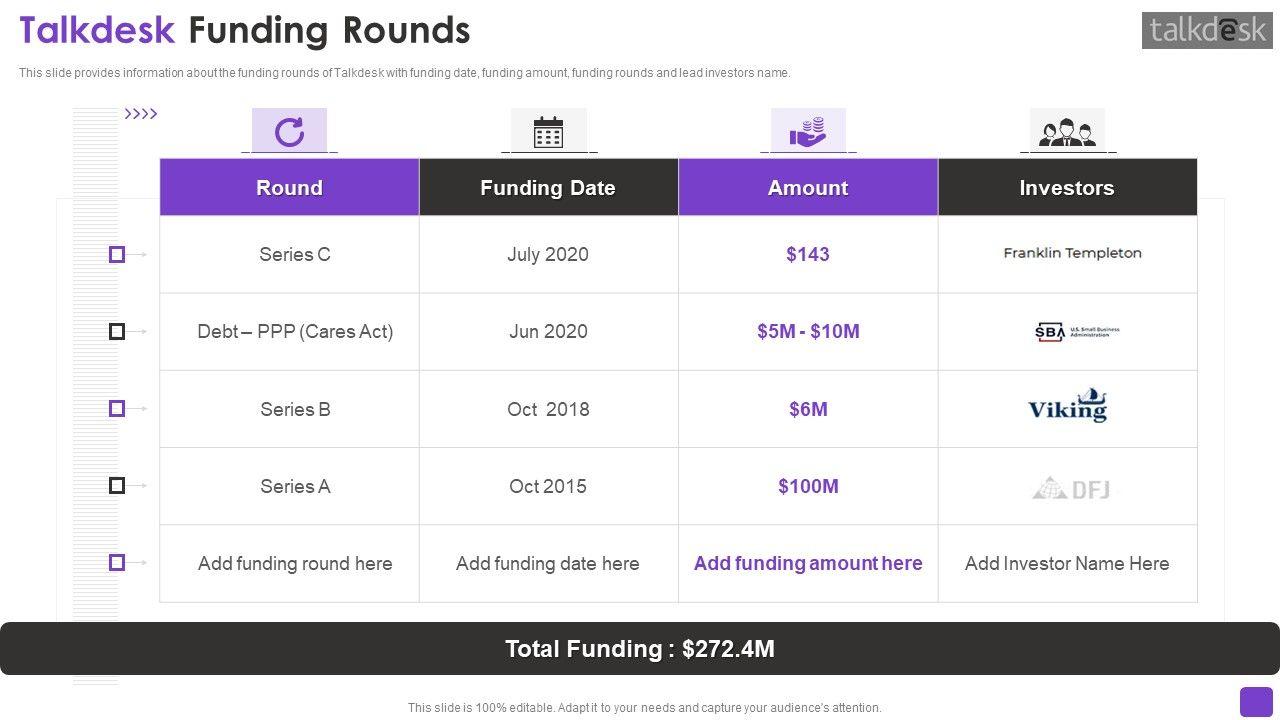Click the square bullet beside Series C
The image size is (1280, 720).
click(x=117, y=255)
